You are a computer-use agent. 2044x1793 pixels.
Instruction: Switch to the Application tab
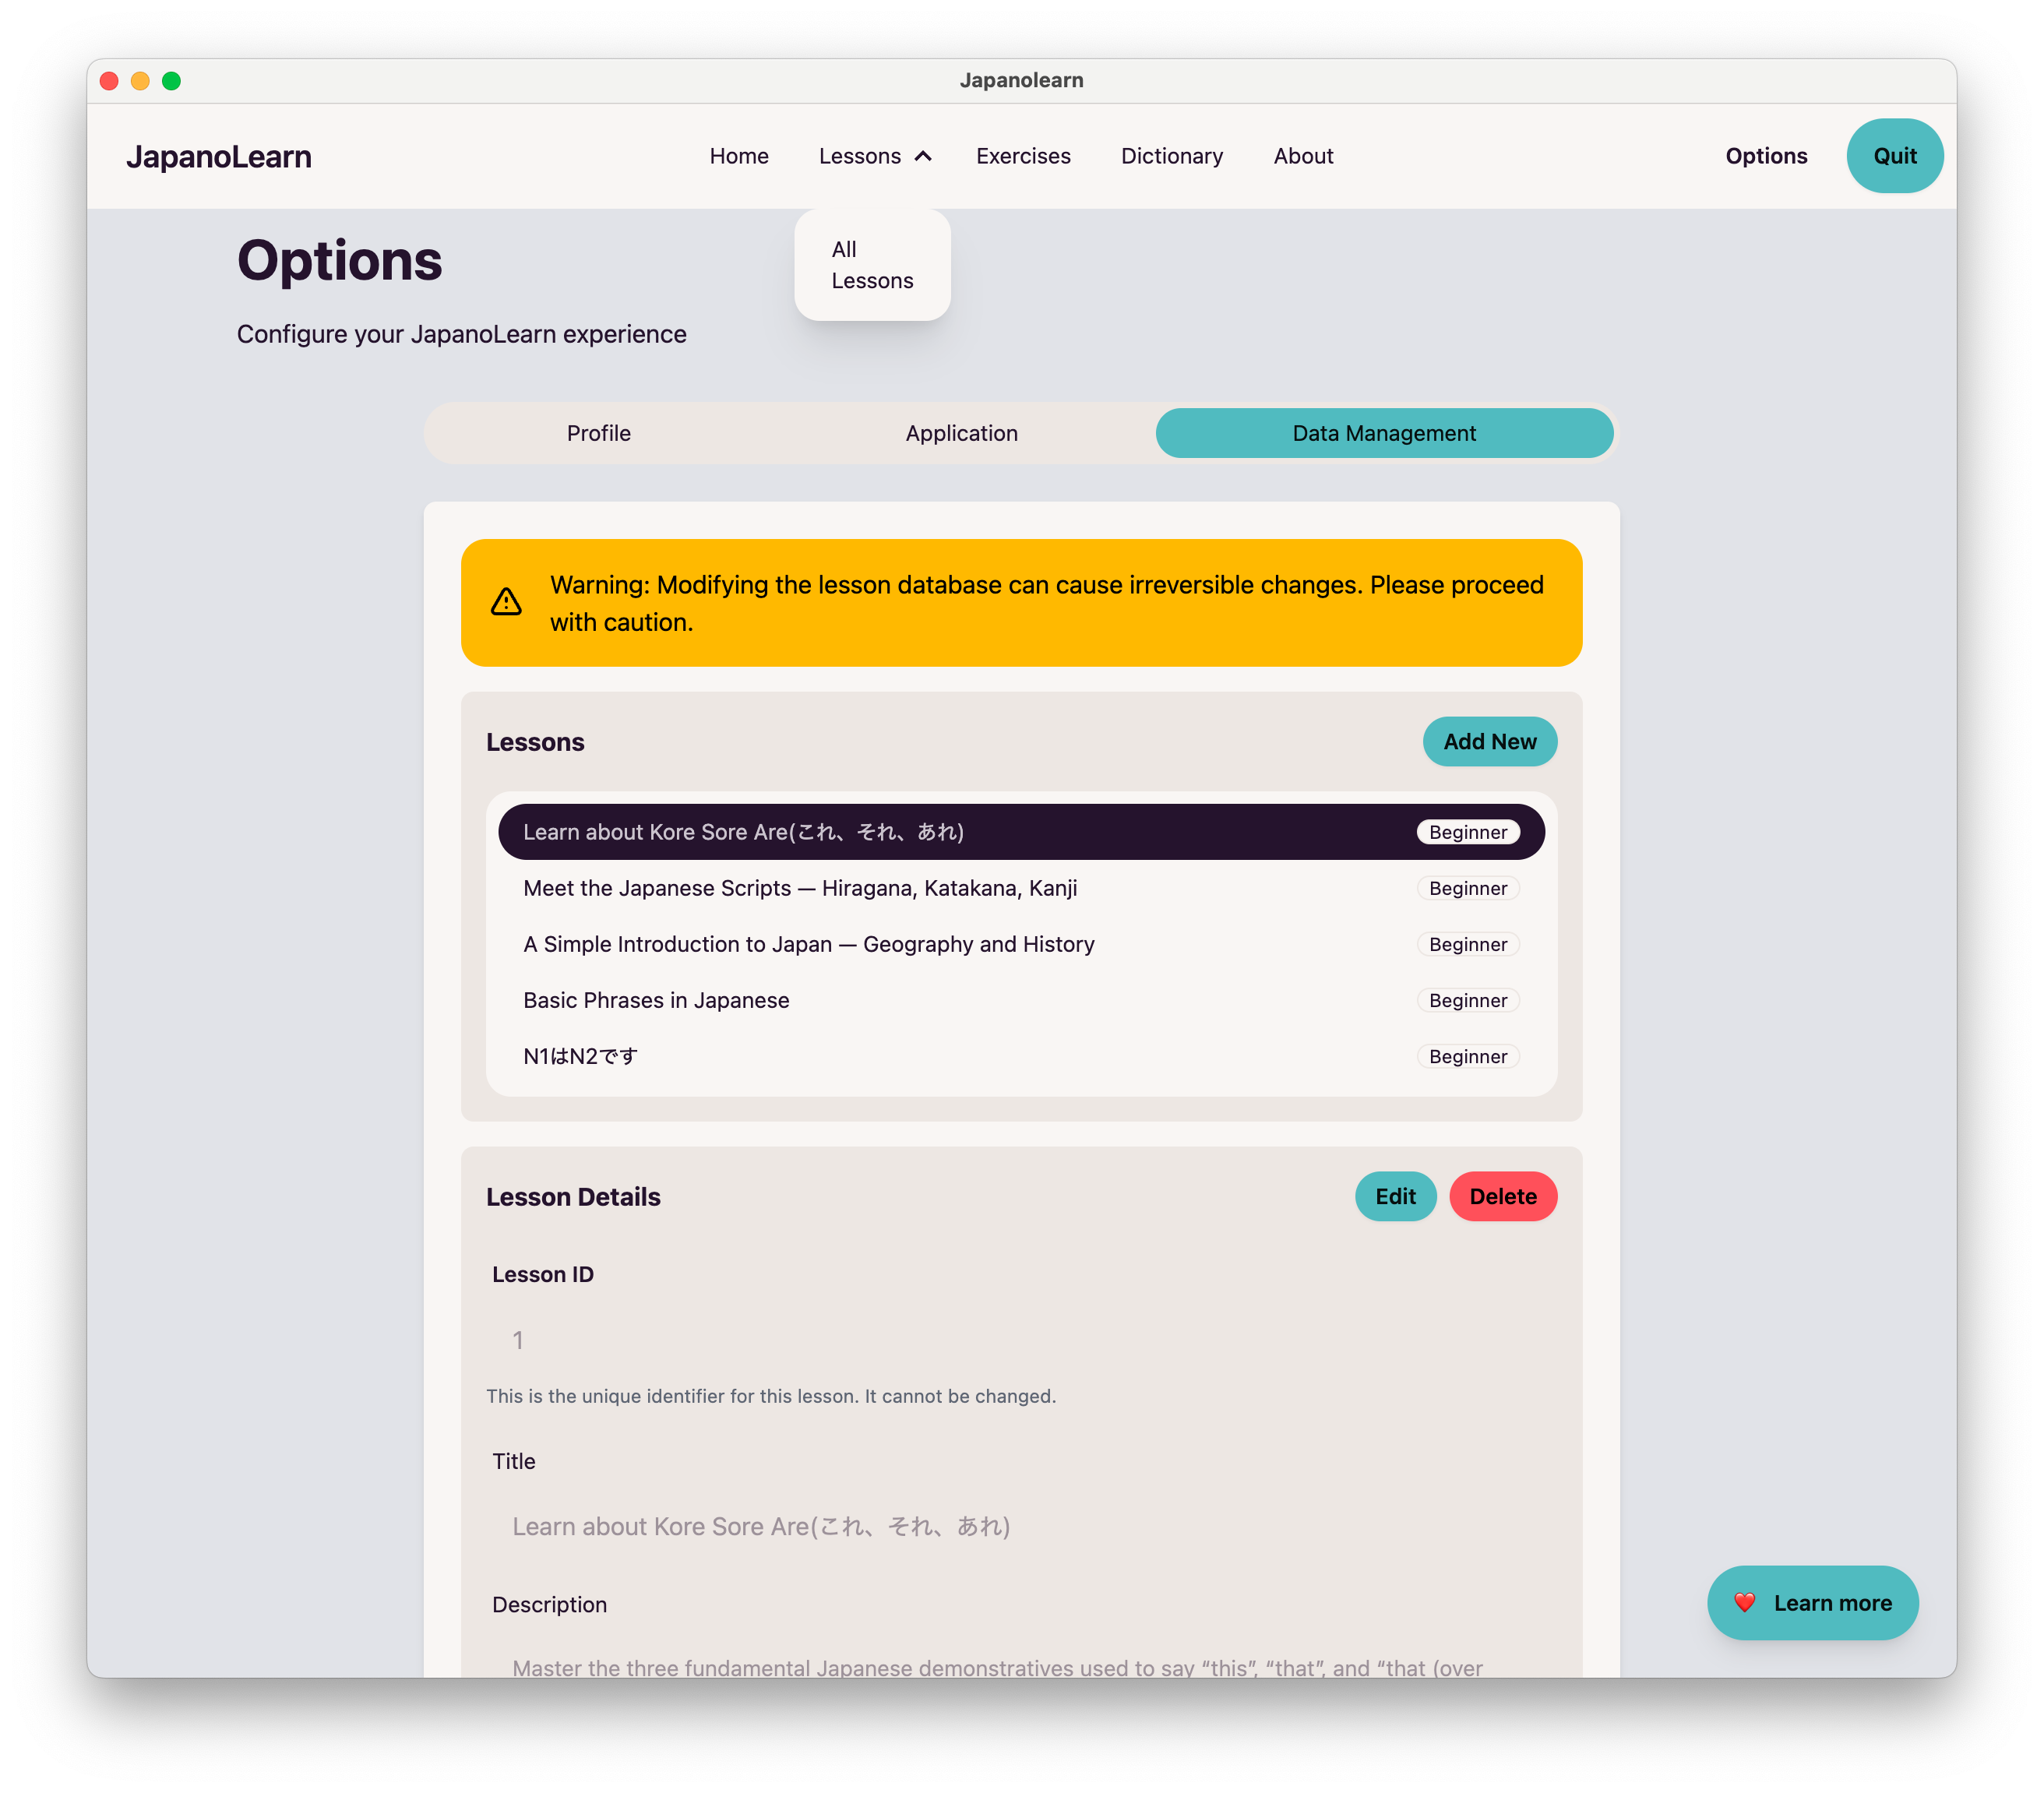[961, 433]
